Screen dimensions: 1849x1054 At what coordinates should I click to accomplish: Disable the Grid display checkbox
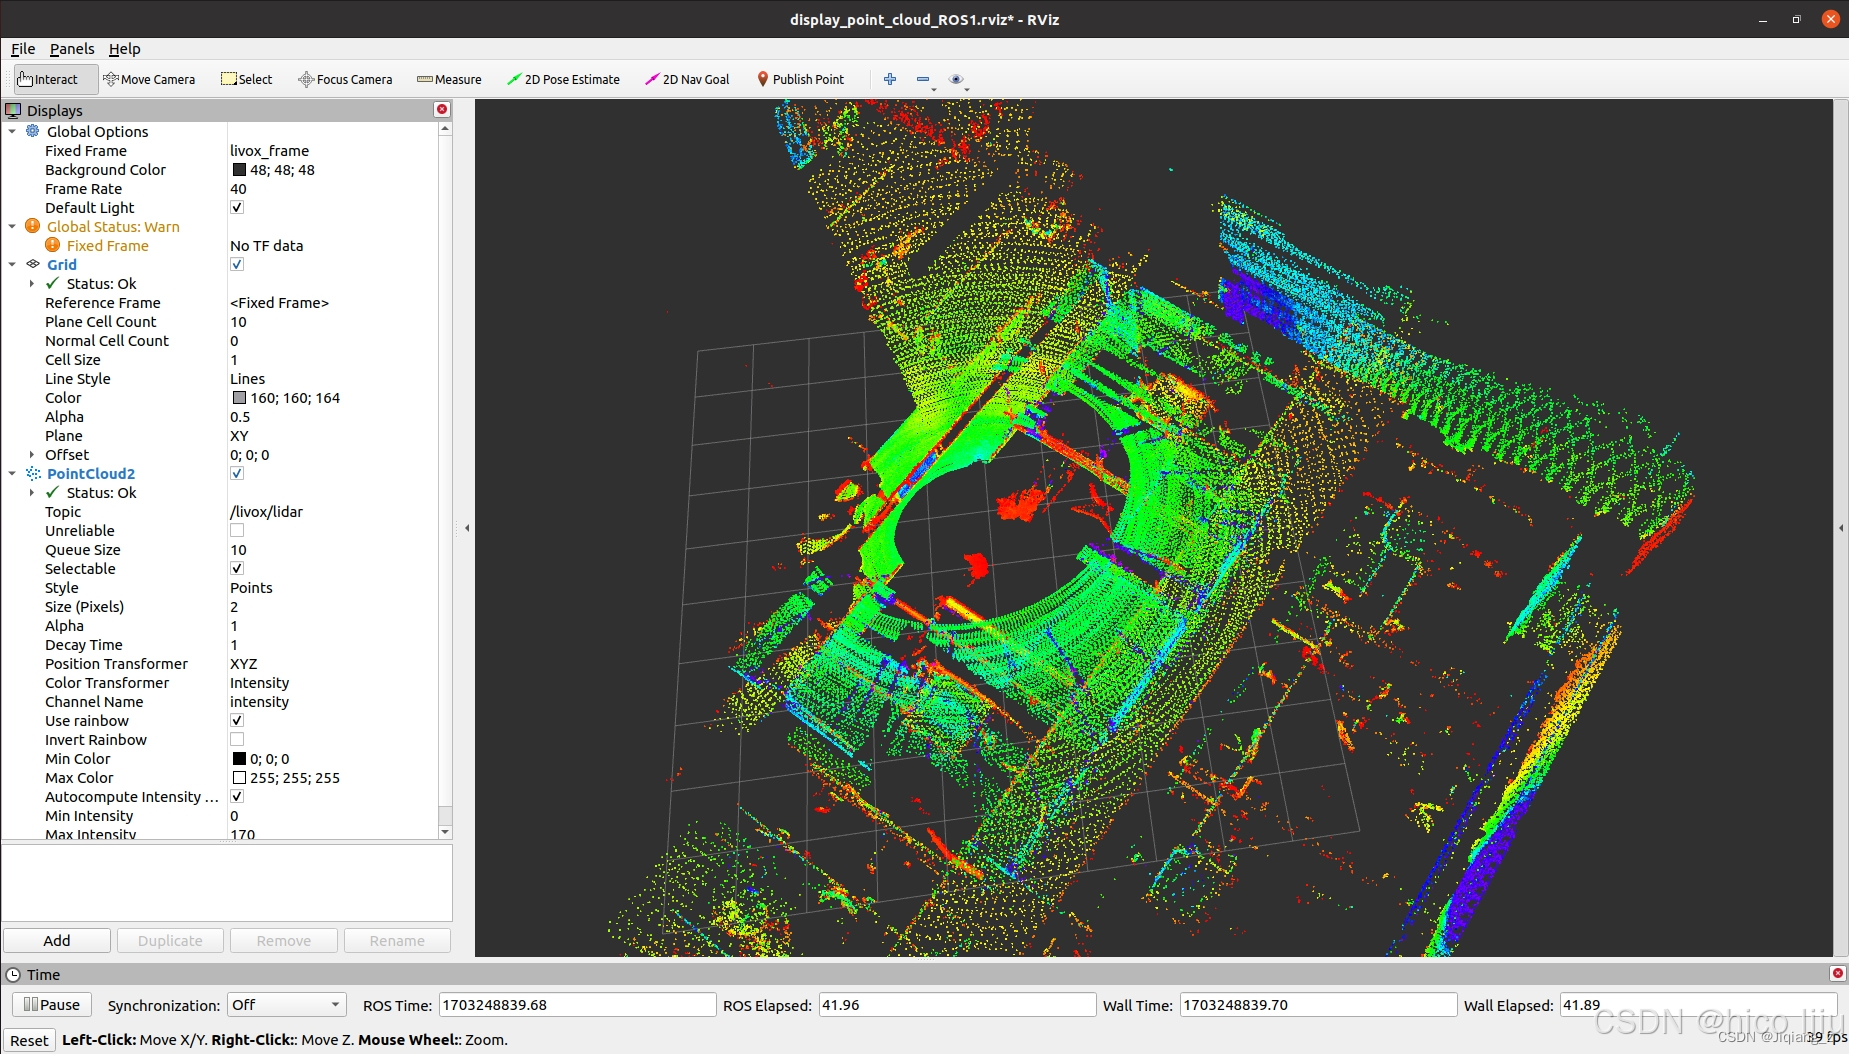click(x=237, y=265)
